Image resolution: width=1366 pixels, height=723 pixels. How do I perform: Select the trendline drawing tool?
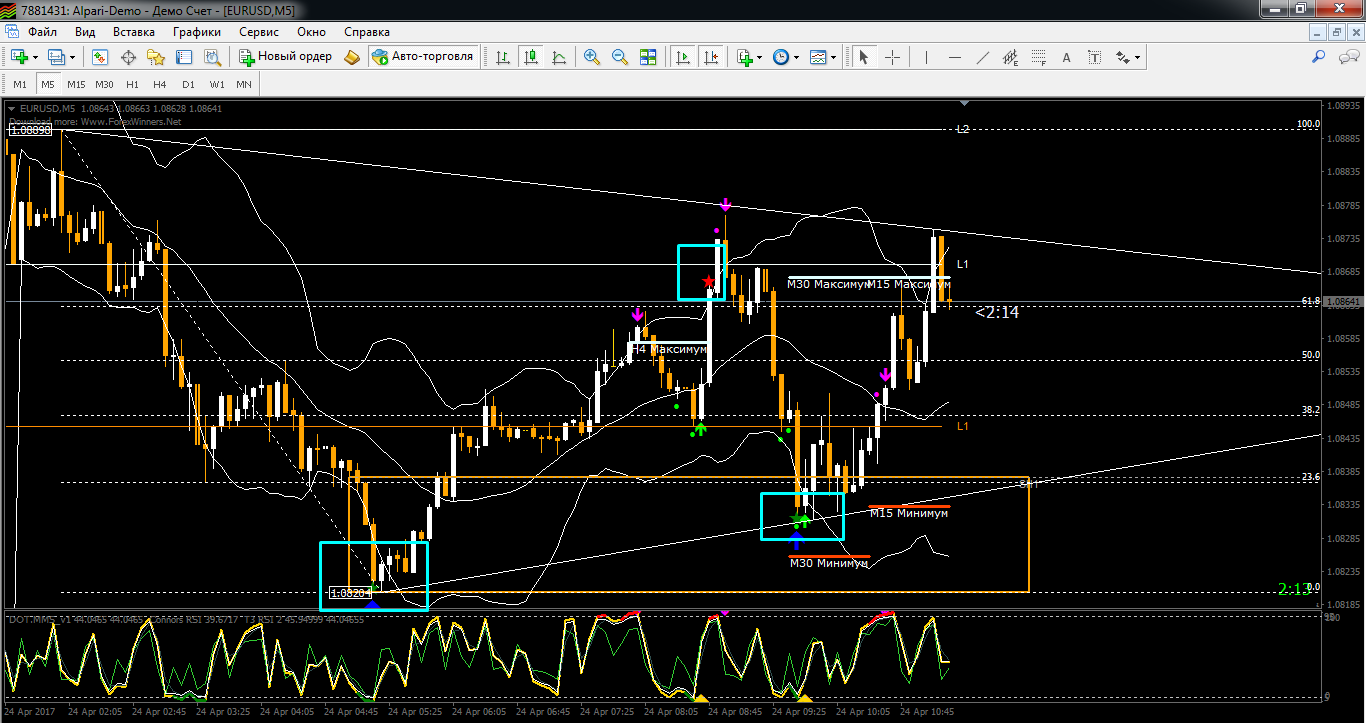coord(984,57)
